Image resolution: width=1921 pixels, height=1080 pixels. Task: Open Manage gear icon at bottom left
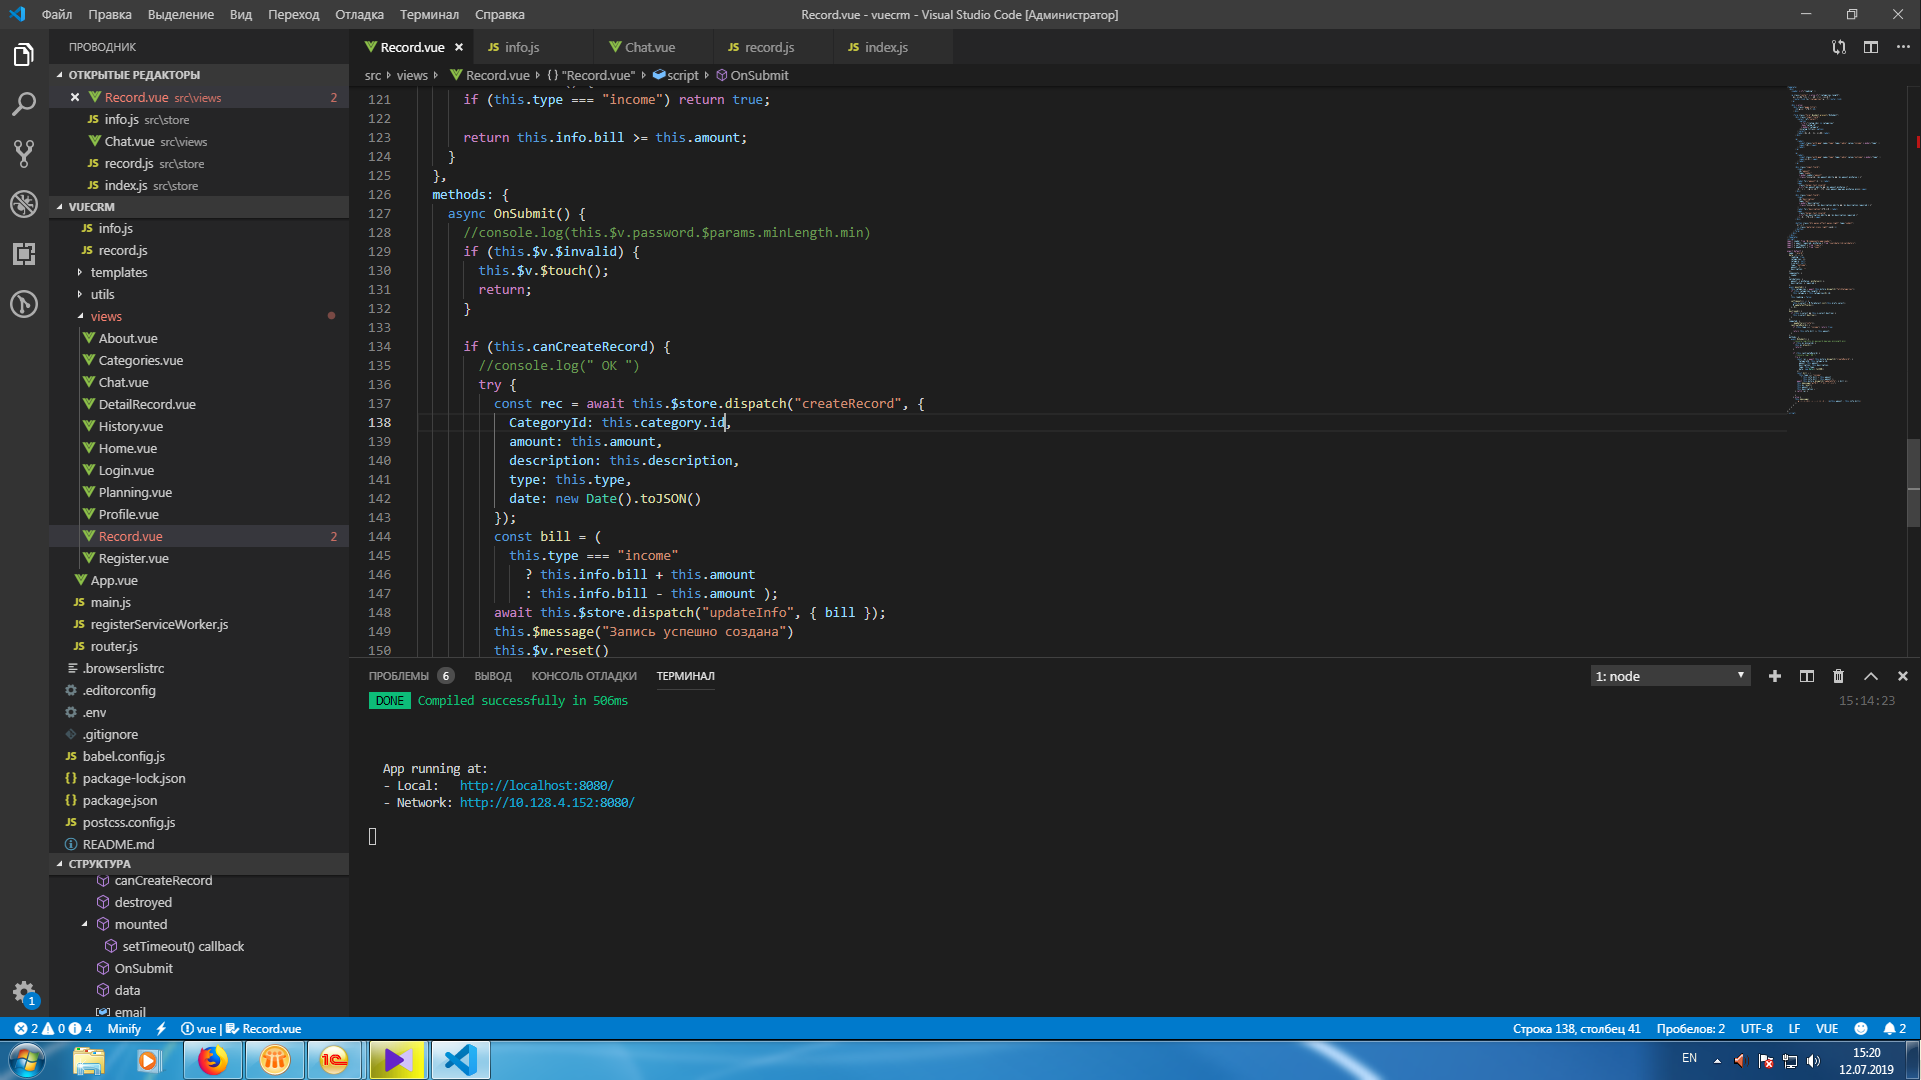tap(24, 992)
